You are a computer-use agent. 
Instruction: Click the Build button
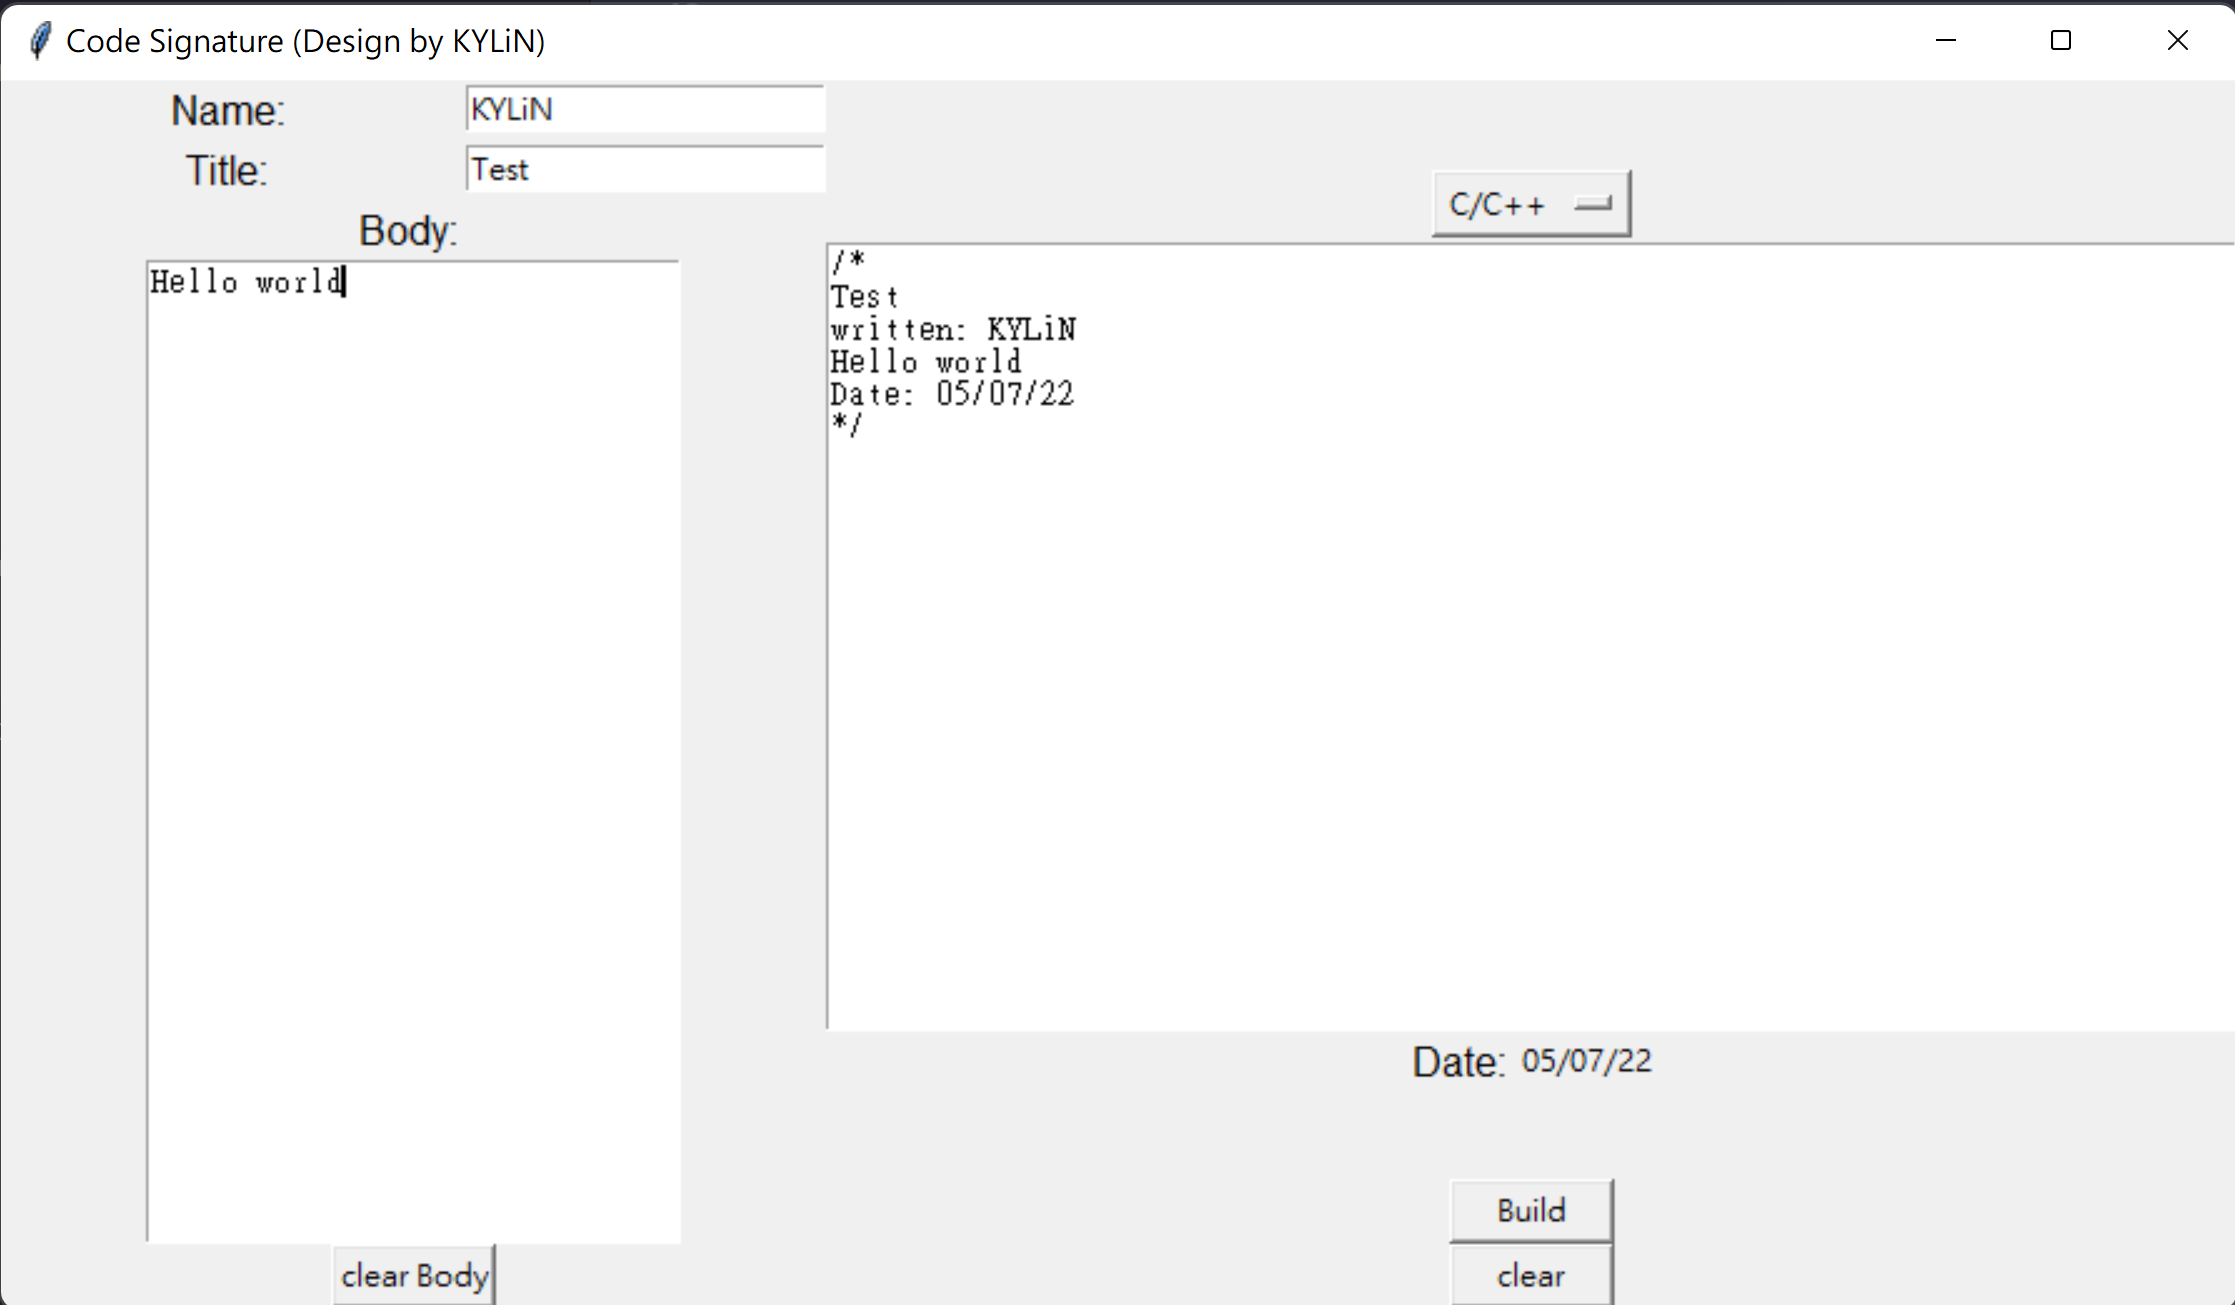pyautogui.click(x=1531, y=1211)
